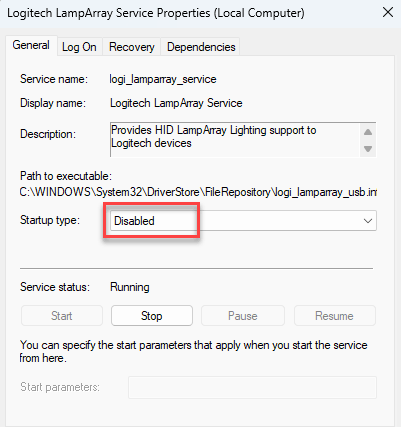Viewport: 401px width, 427px height.
Task: Close the Logitech LampArray Service Properties dialog
Action: coord(388,13)
